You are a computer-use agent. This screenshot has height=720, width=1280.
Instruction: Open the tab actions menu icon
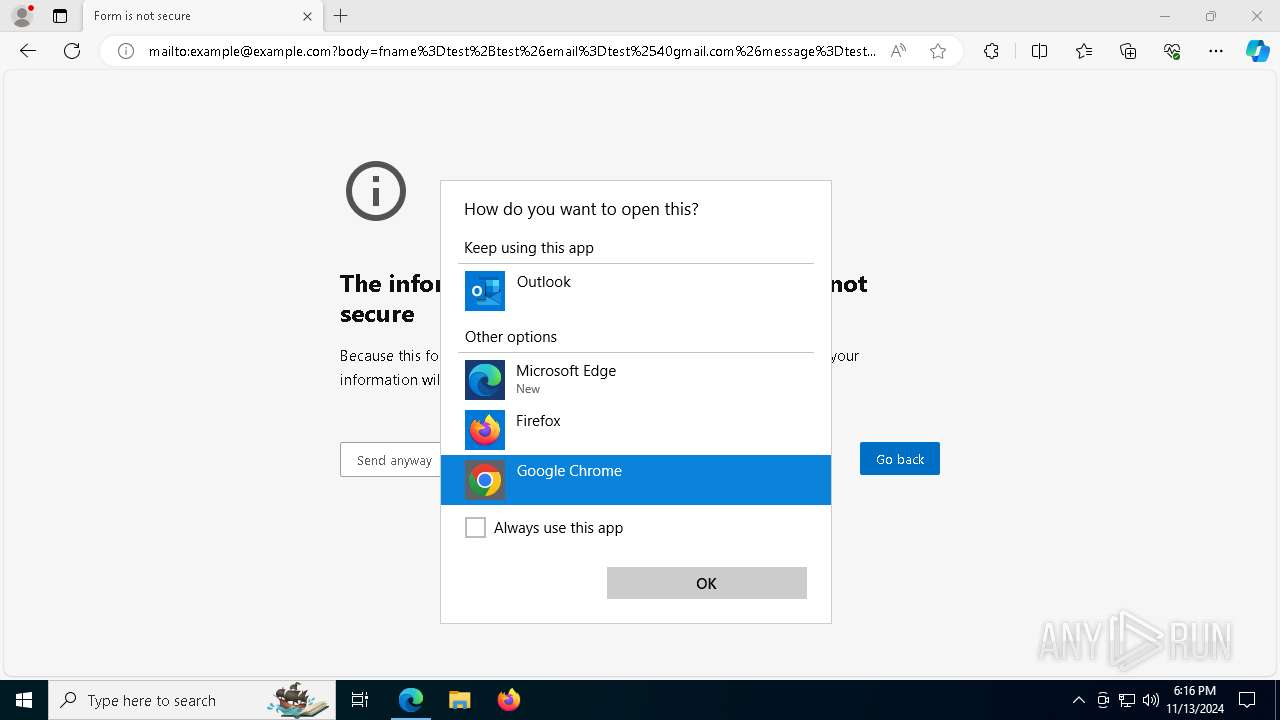click(60, 16)
